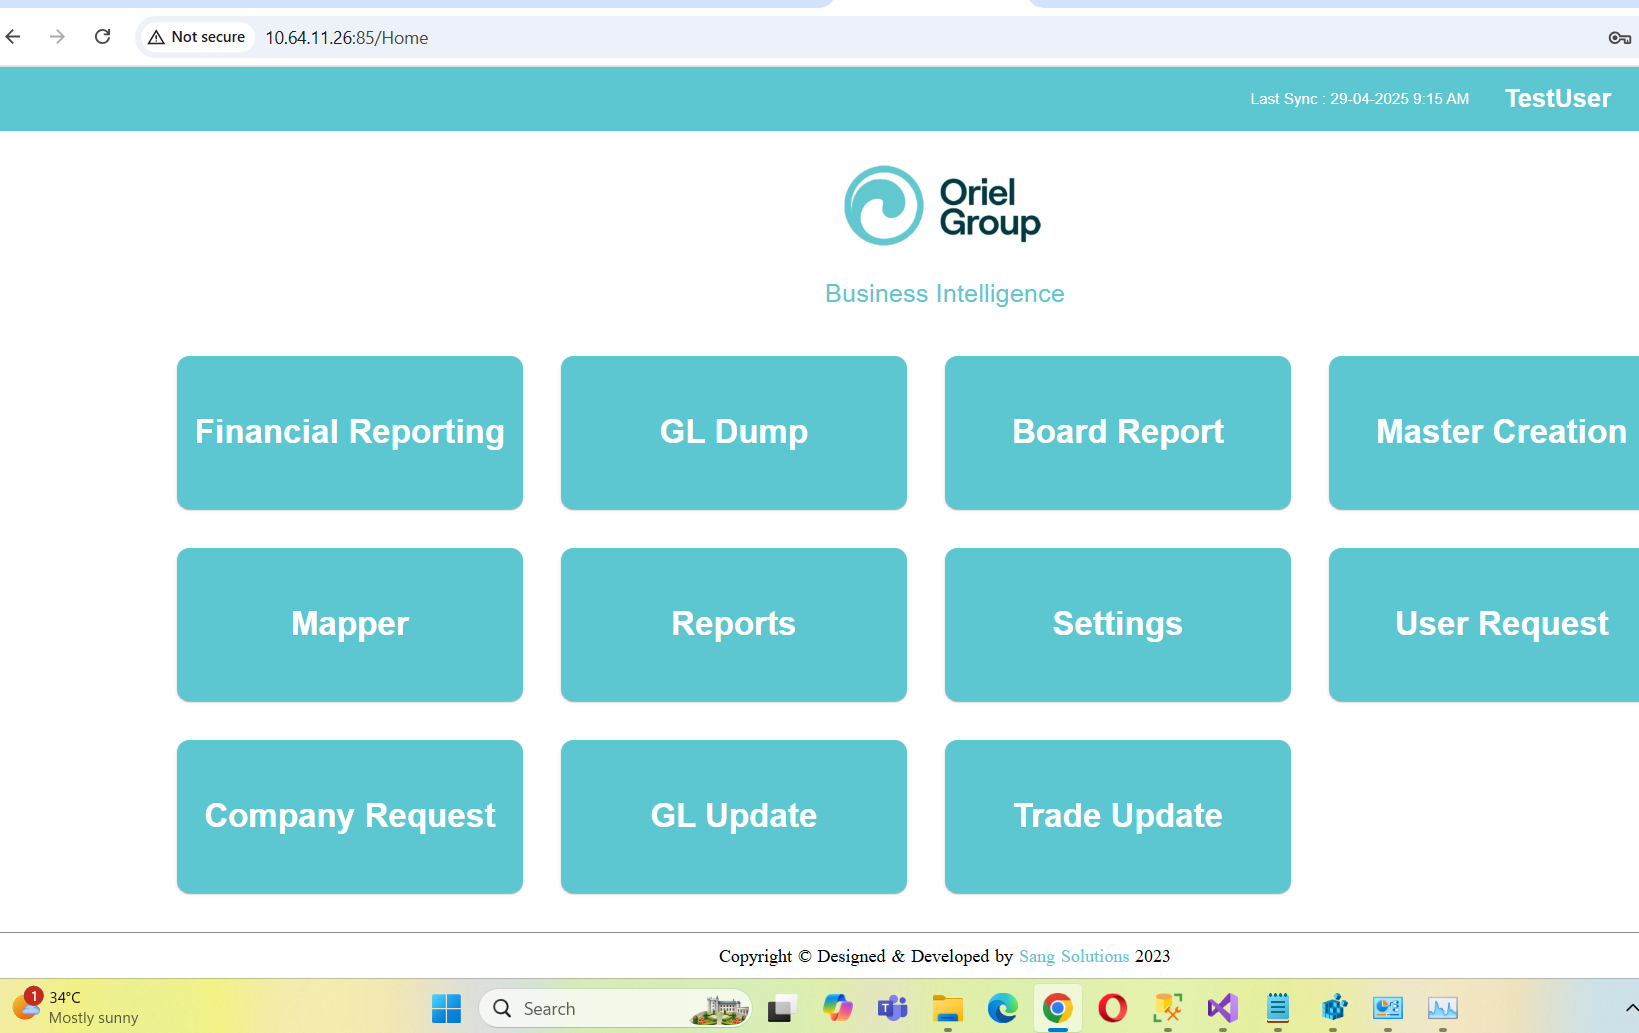The height and width of the screenshot is (1033, 1639).
Task: Reload the page with the refresh icon
Action: 102,37
